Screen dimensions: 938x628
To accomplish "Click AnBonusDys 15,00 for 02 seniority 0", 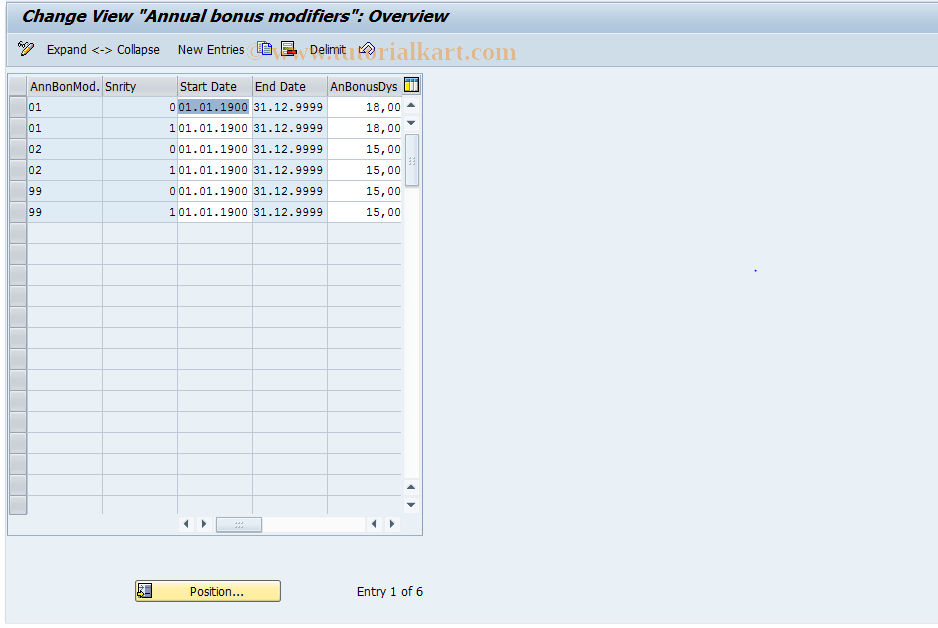I will (x=364, y=149).
